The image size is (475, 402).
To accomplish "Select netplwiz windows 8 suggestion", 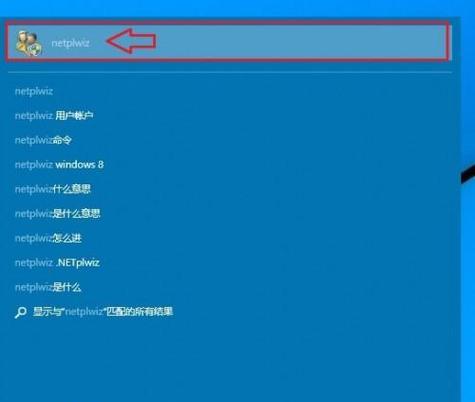I will pos(59,165).
